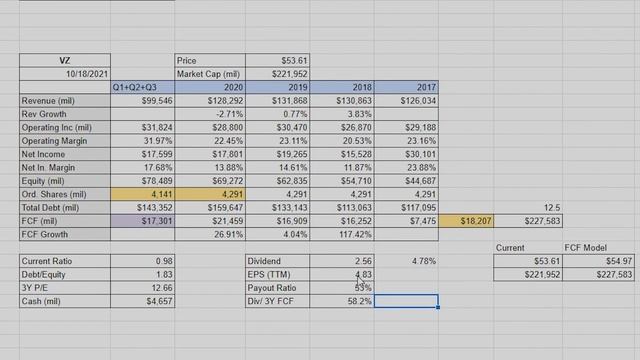This screenshot has height=360, width=640.
Task: Click the 117.42% FCF growth cell
Action: click(342, 235)
